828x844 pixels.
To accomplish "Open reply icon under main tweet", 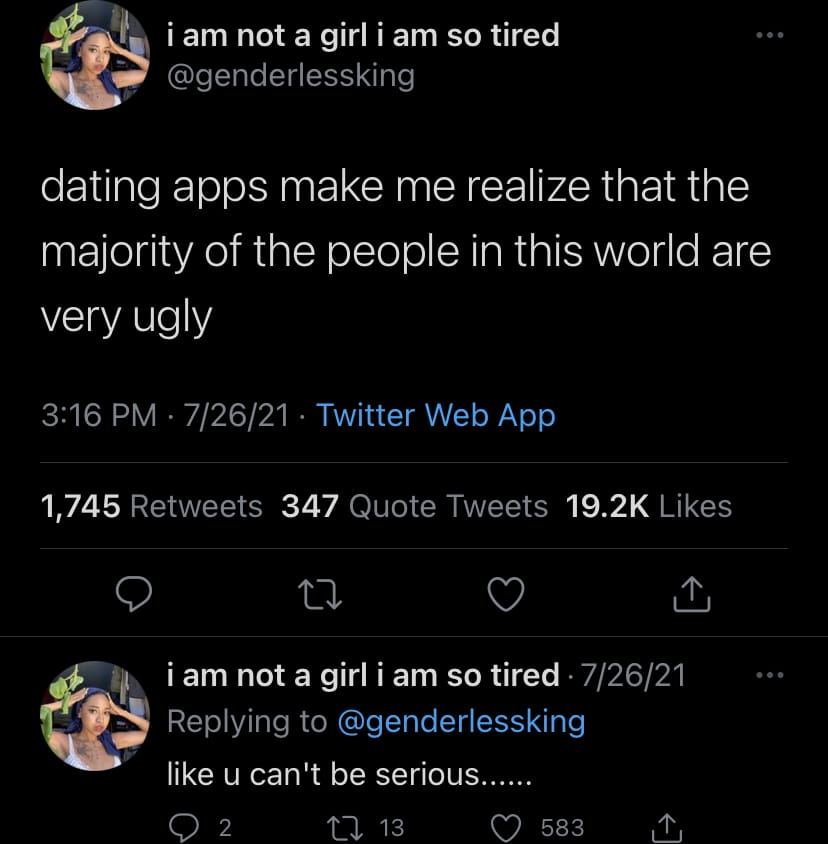I will pyautogui.click(x=134, y=593).
